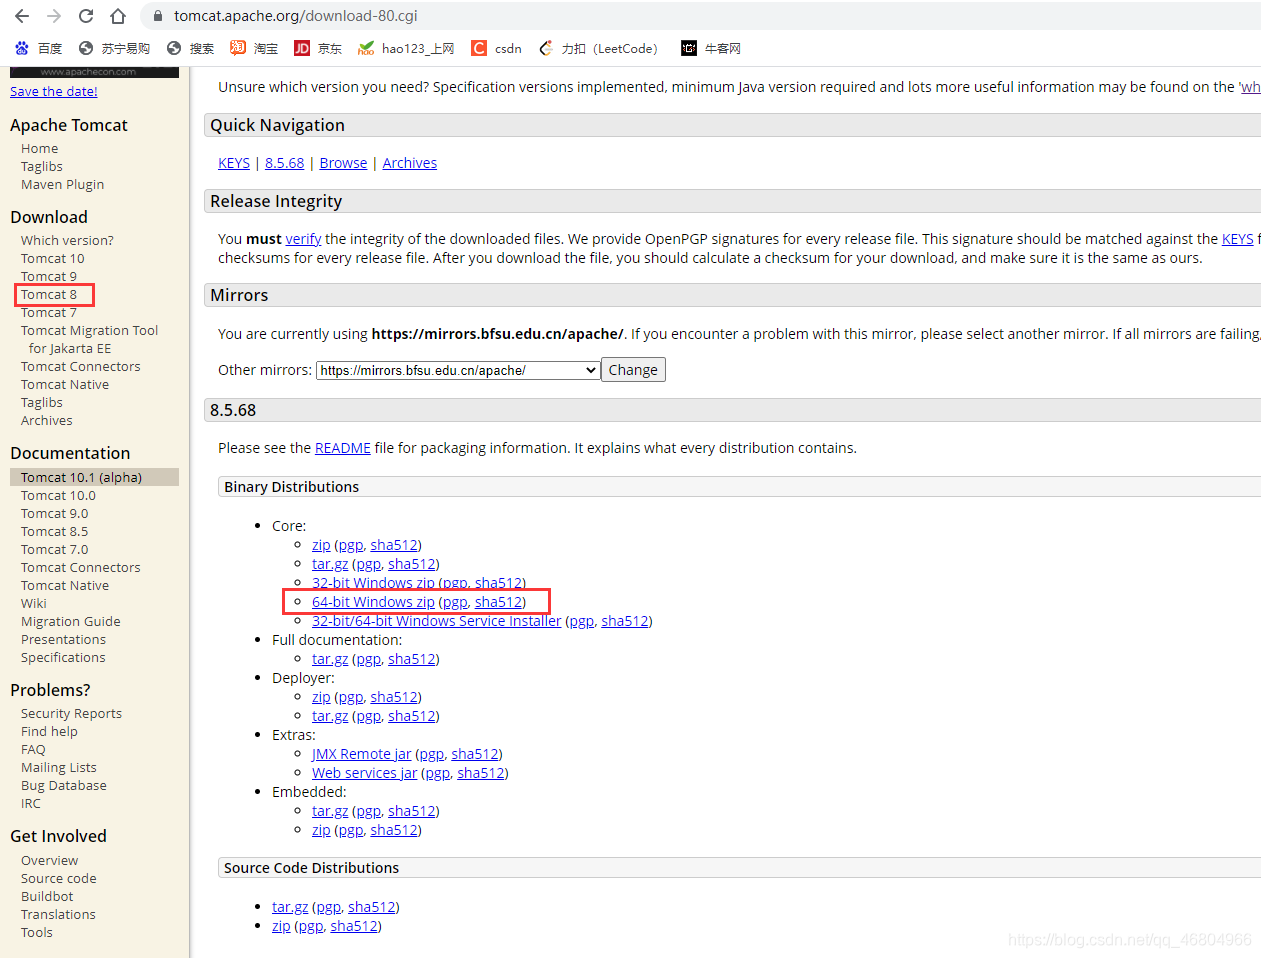Image resolution: width=1261 pixels, height=958 pixels.
Task: Click the Browse quick navigation link
Action: tap(343, 163)
